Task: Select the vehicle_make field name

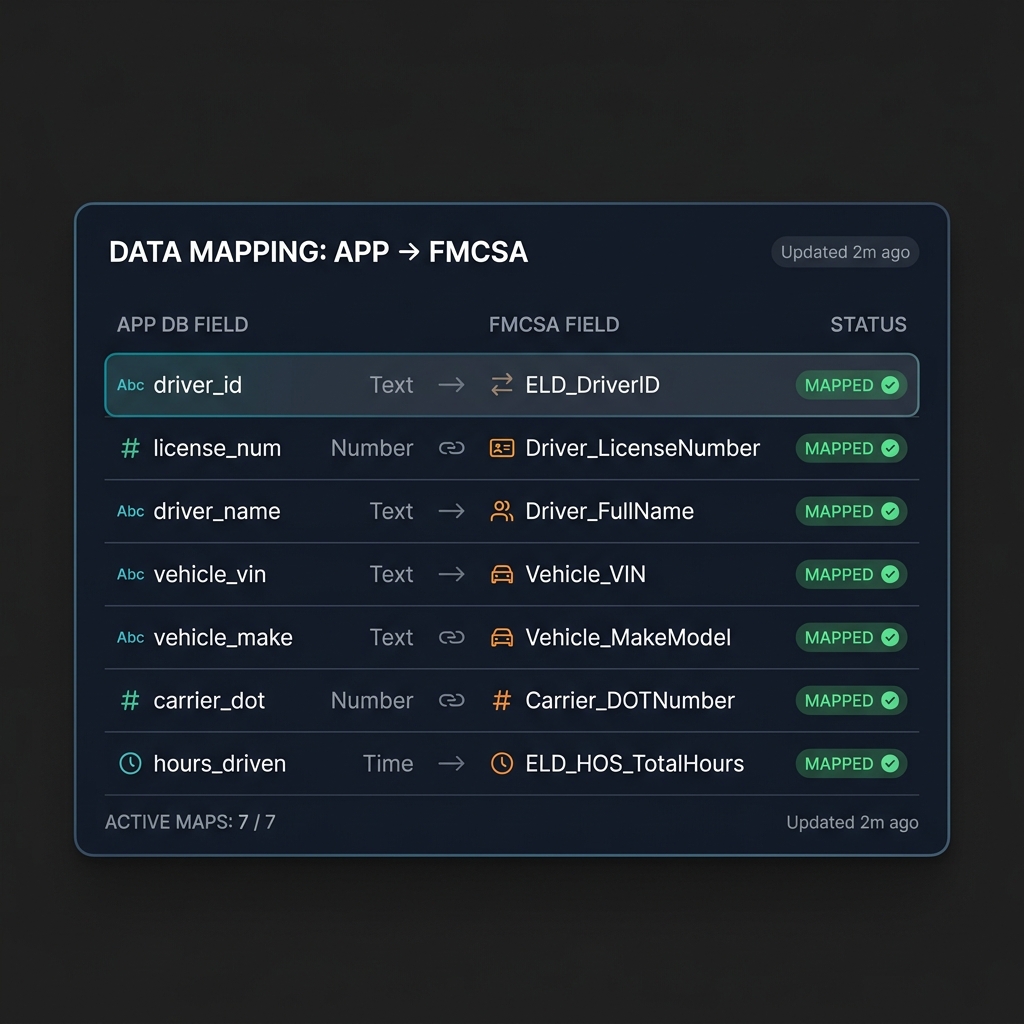Action: click(223, 637)
